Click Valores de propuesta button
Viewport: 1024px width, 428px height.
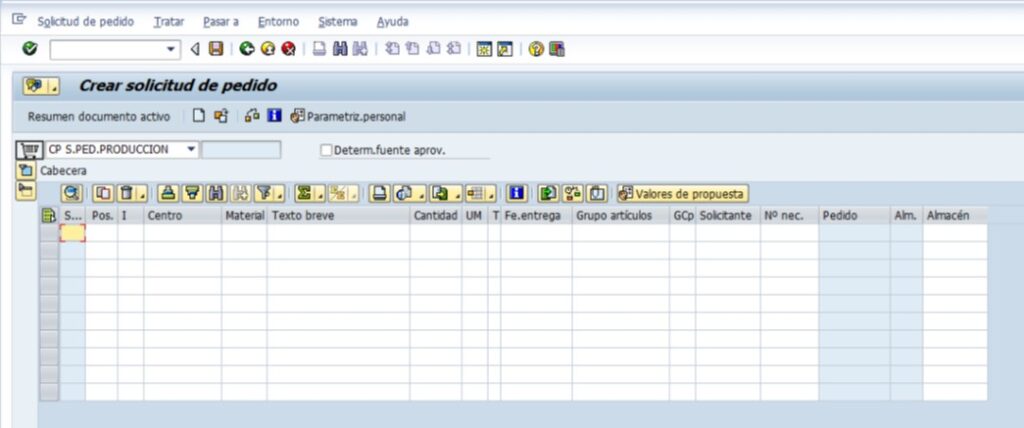pos(683,193)
